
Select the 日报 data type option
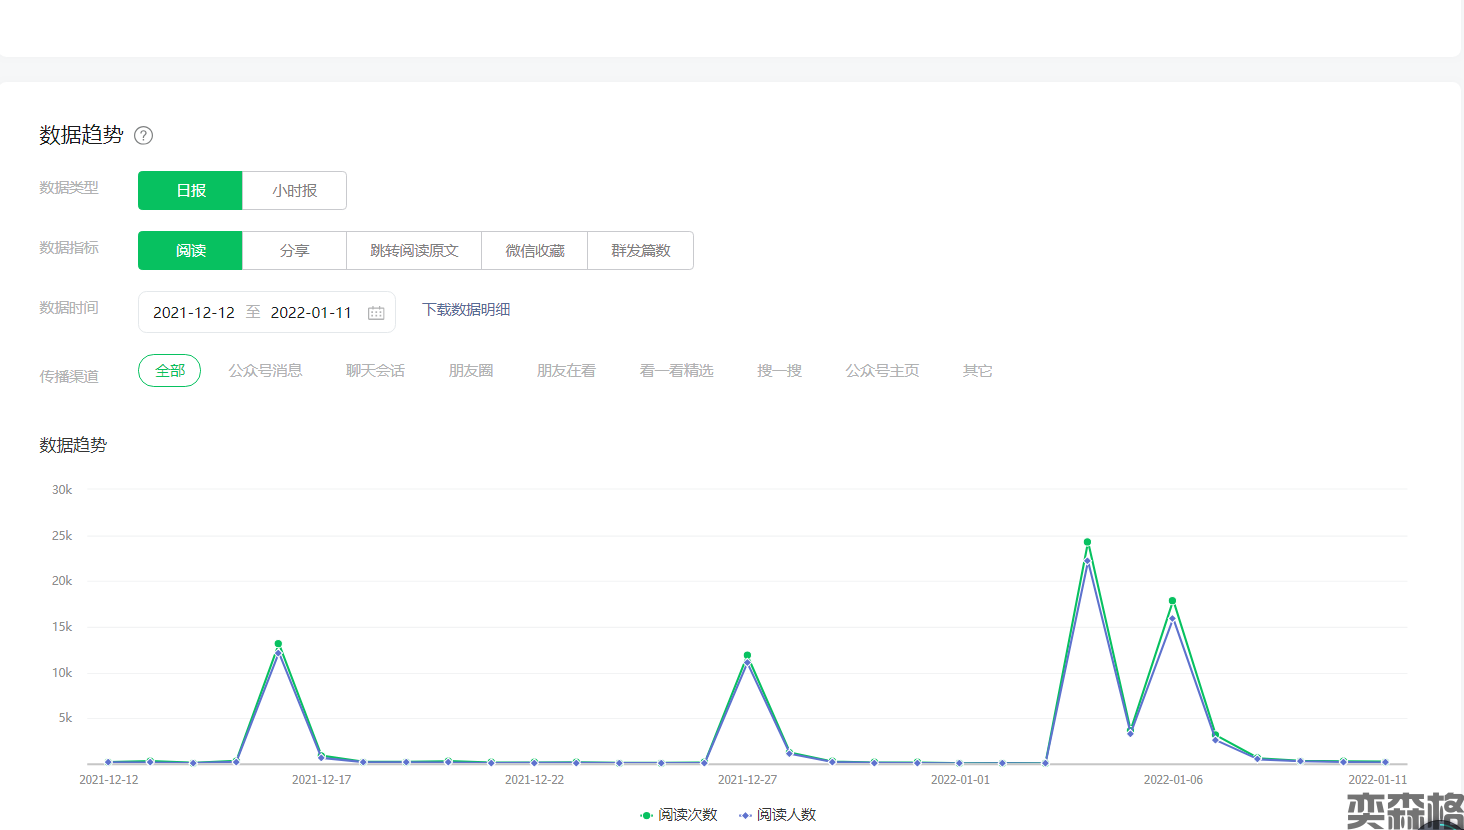tap(190, 190)
